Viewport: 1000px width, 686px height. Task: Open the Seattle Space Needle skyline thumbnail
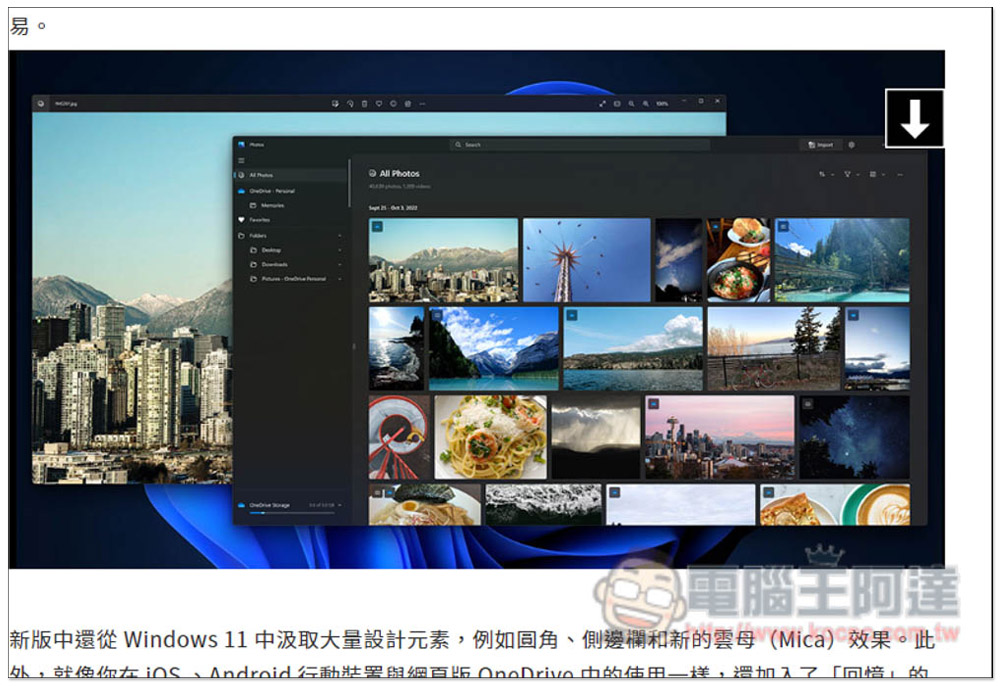click(719, 437)
